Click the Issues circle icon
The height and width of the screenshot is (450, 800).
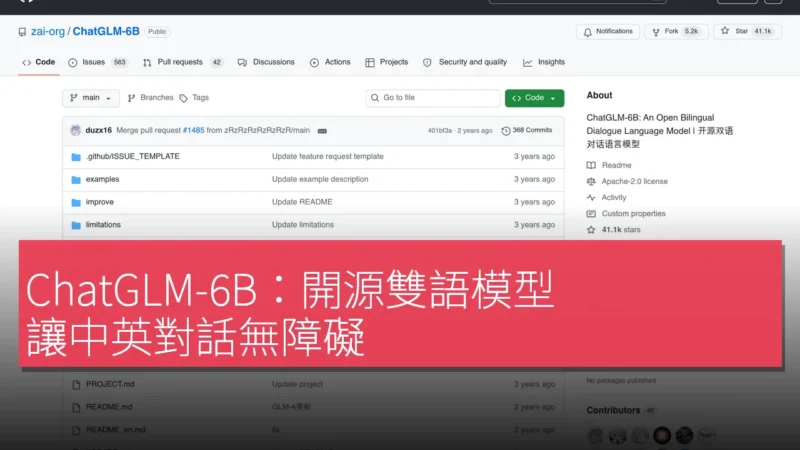tap(73, 63)
